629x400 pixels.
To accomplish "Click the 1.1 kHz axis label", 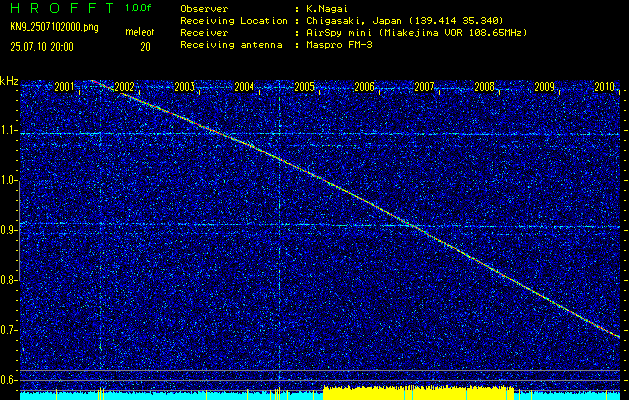I will 8,130.
